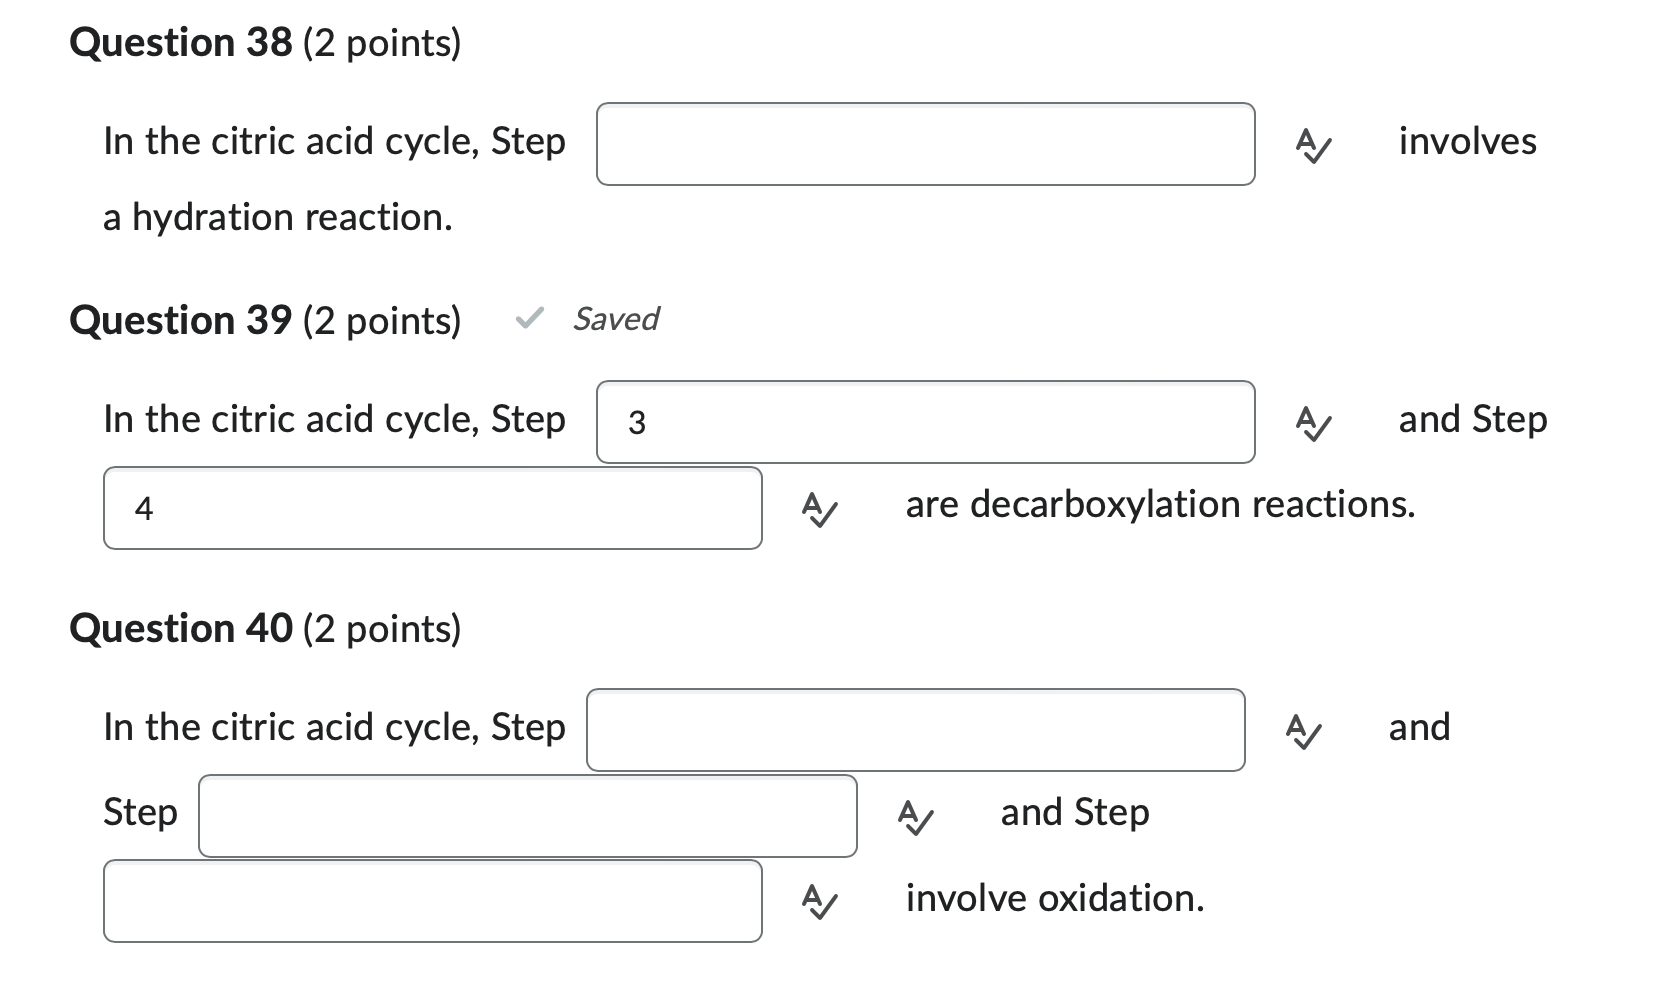Click the phrase 'are decarboxylation reactions'
Screen dimensions: 1672x982
pos(1160,506)
